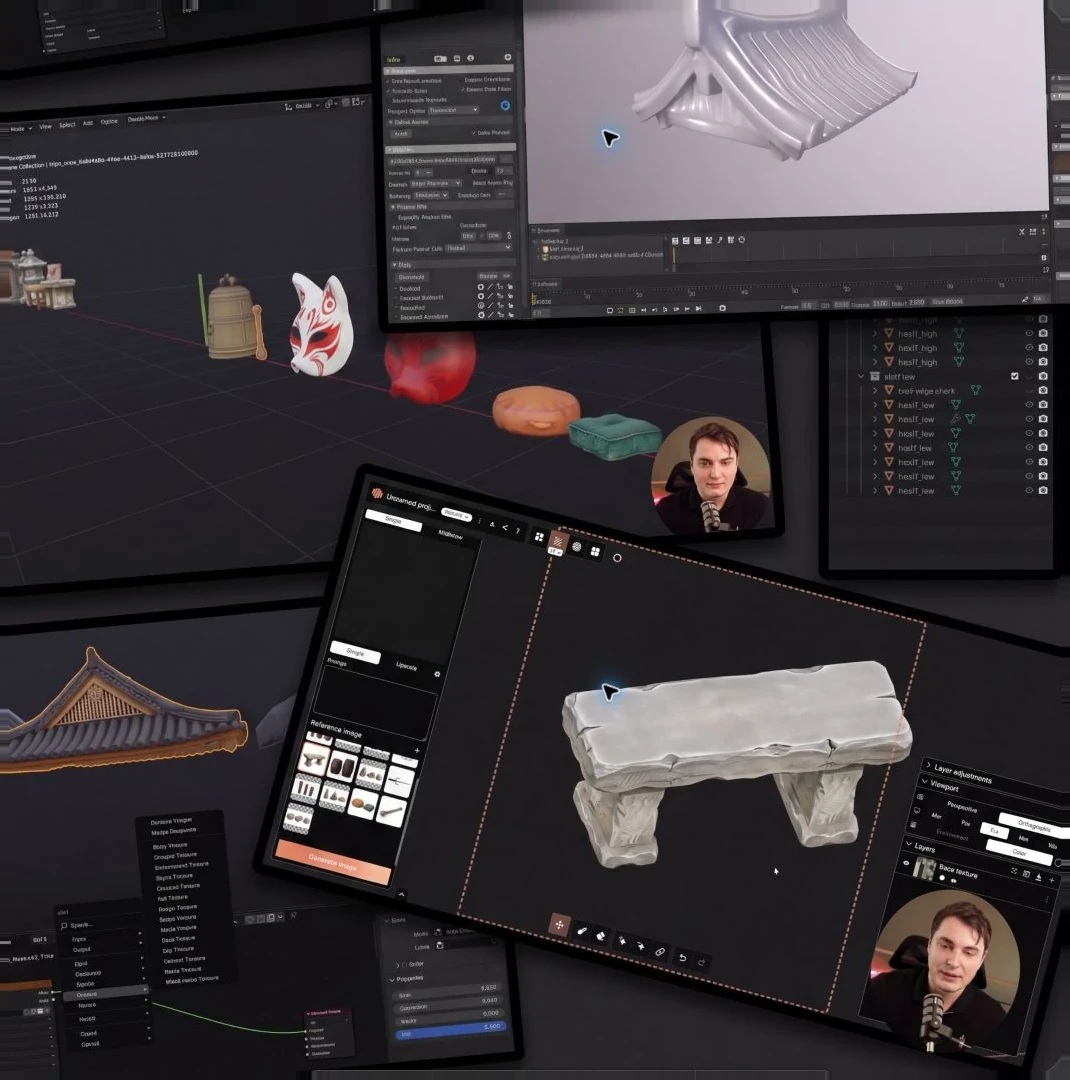
Task: Open the Pasepert Option dropdown
Action: 453,110
